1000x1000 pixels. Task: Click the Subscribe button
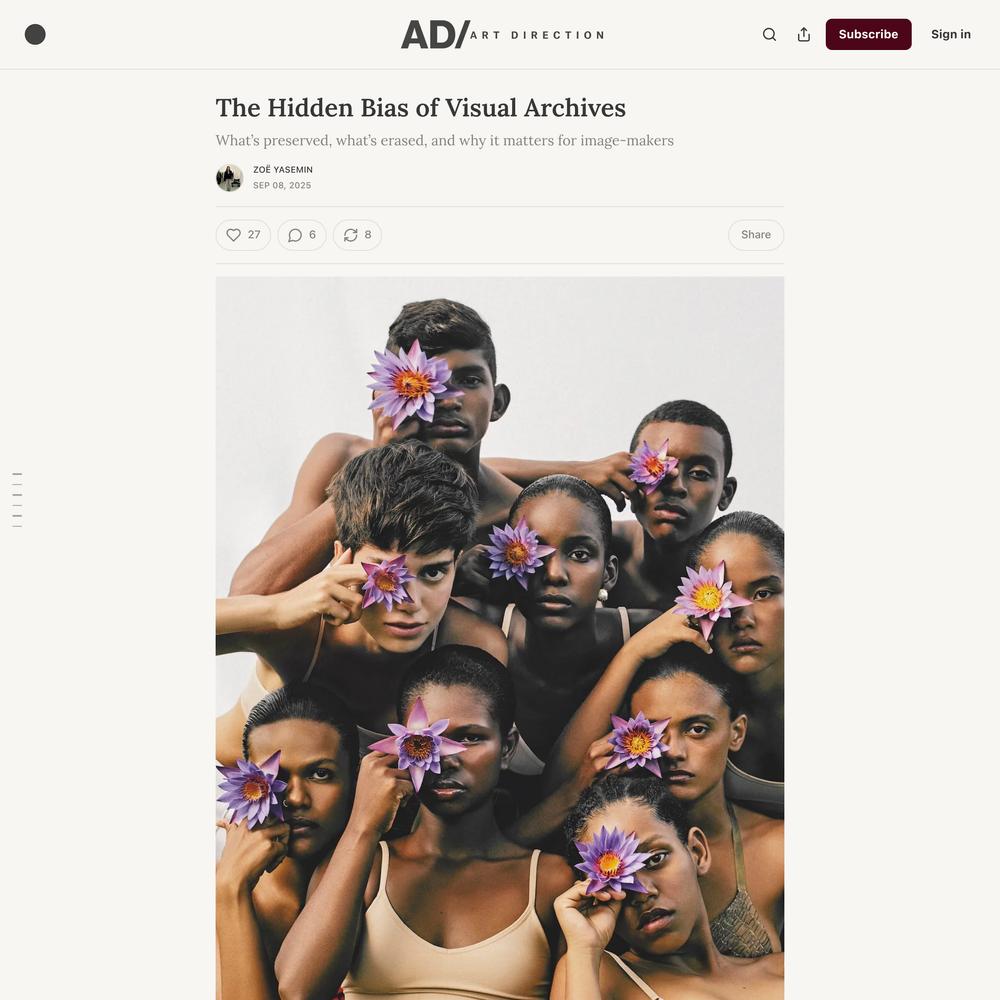tap(868, 34)
